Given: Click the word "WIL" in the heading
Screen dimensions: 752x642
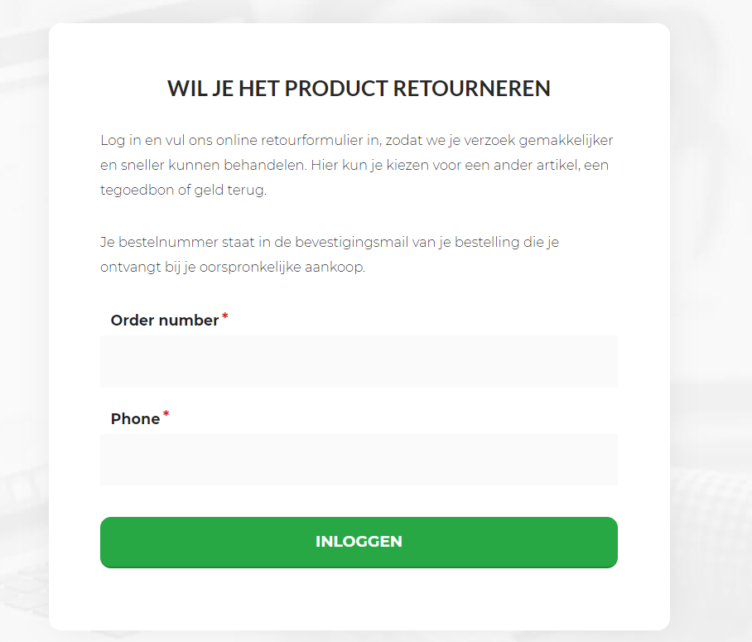Looking at the screenshot, I should click(x=186, y=89).
